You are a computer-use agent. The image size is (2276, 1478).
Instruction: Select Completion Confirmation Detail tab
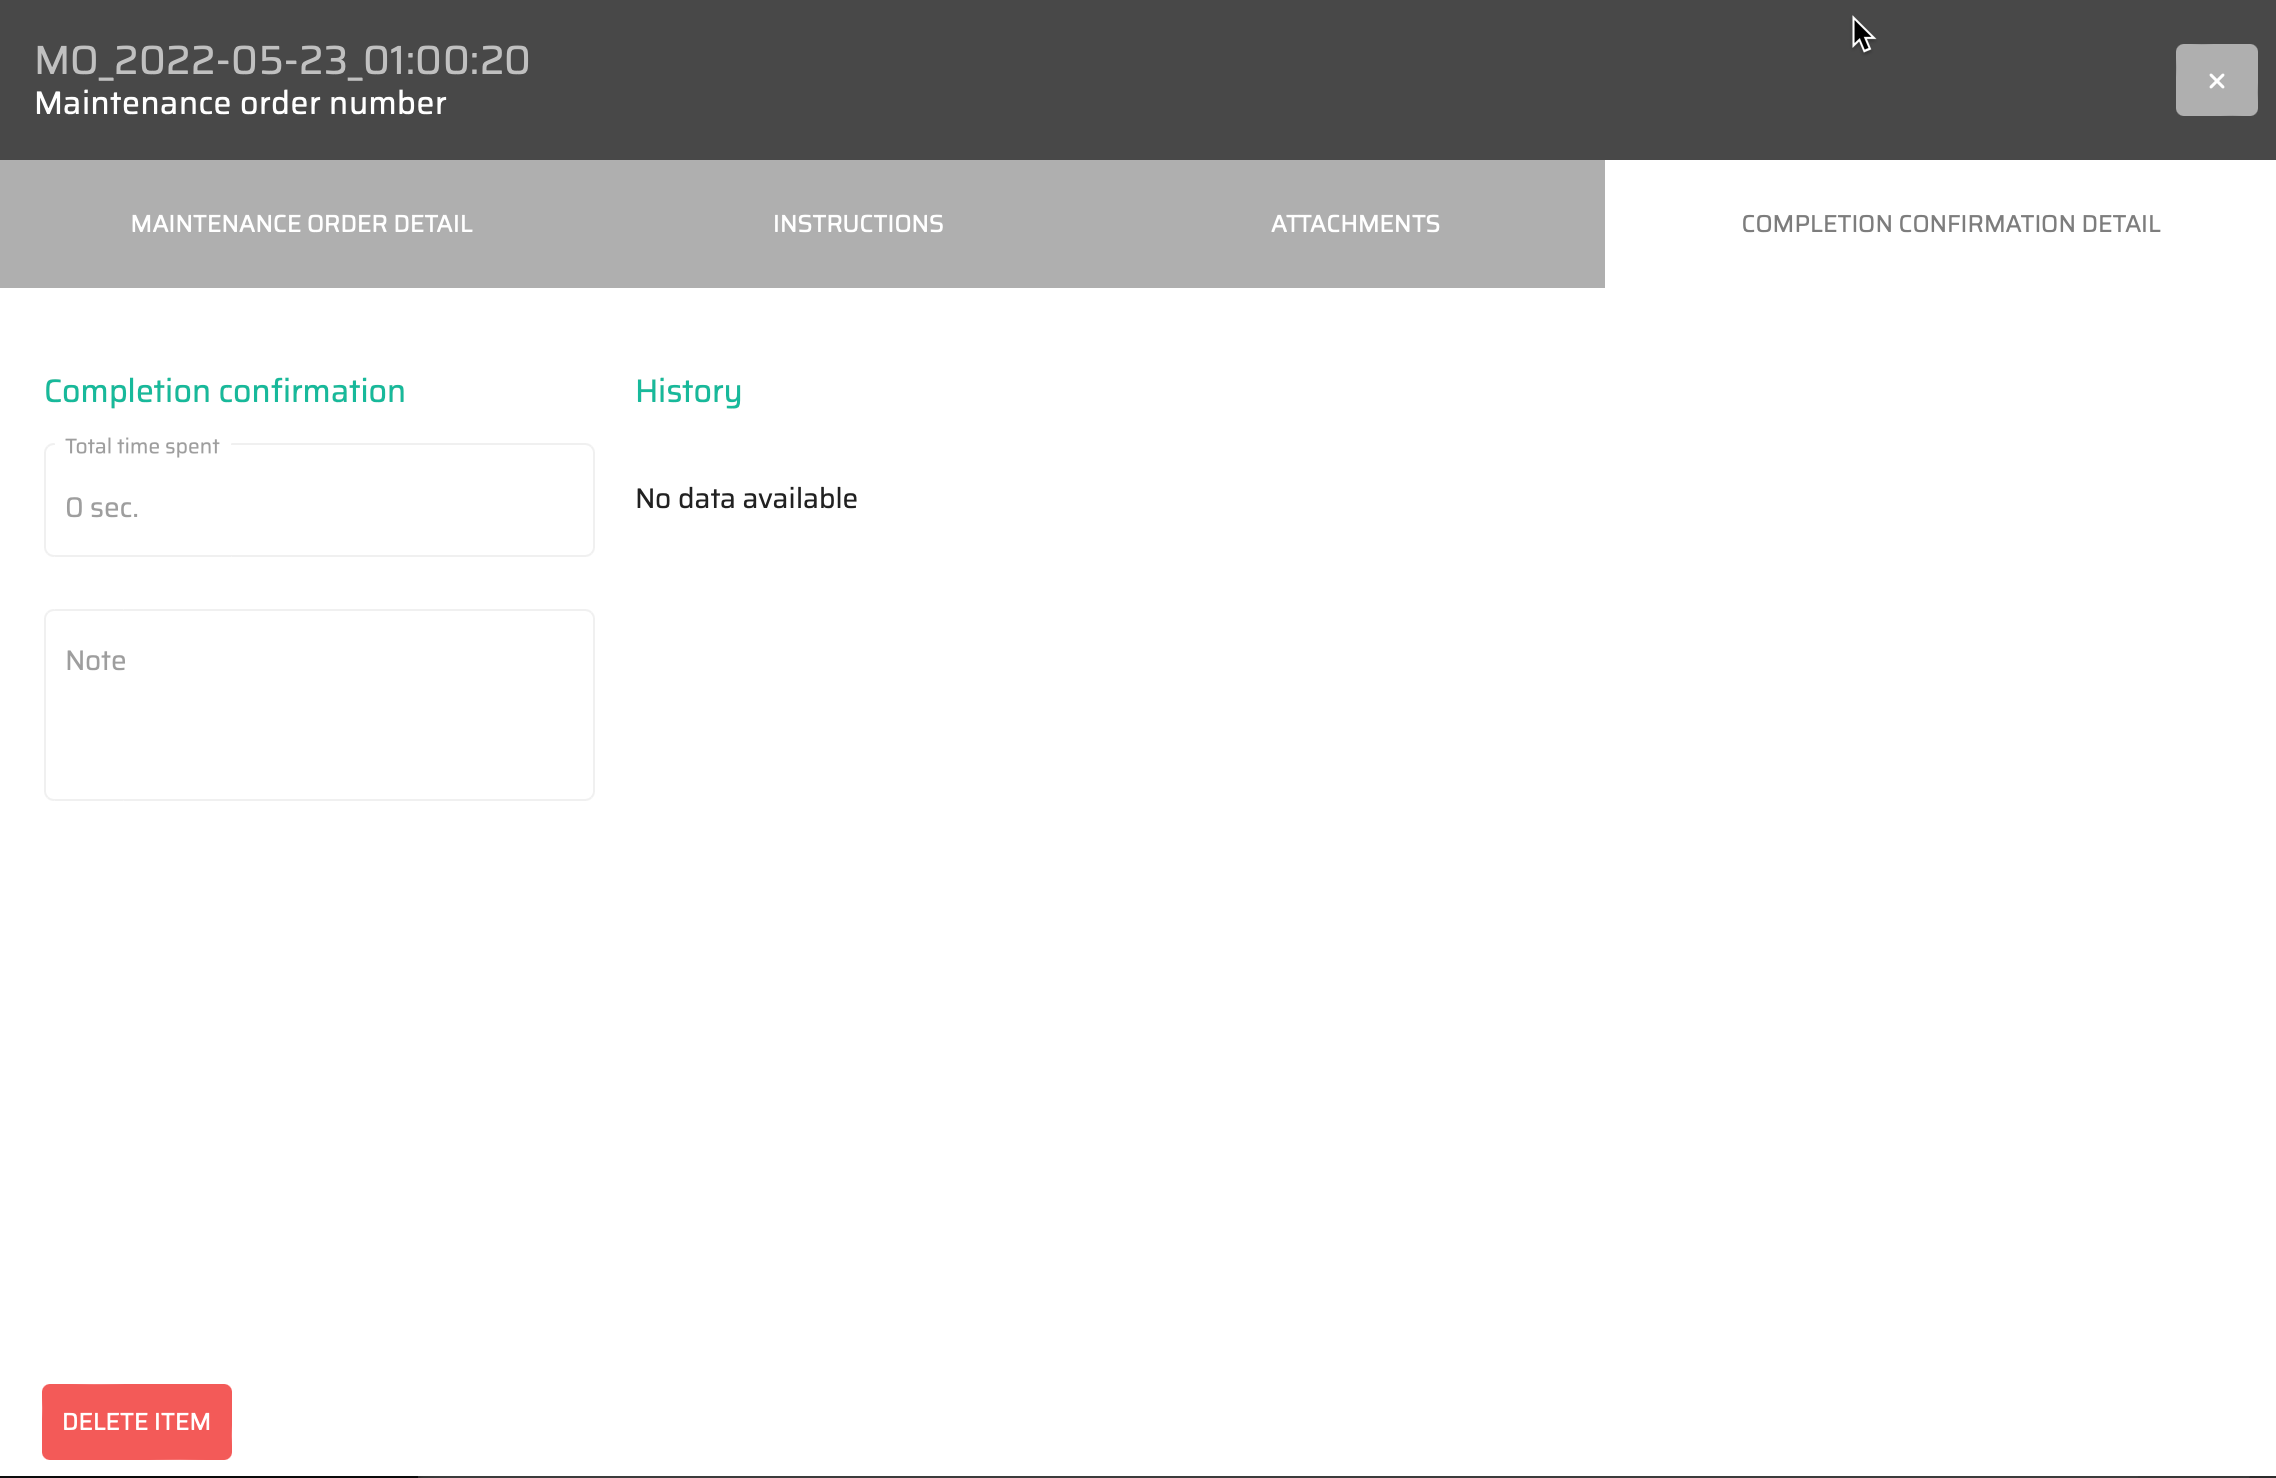(1950, 224)
